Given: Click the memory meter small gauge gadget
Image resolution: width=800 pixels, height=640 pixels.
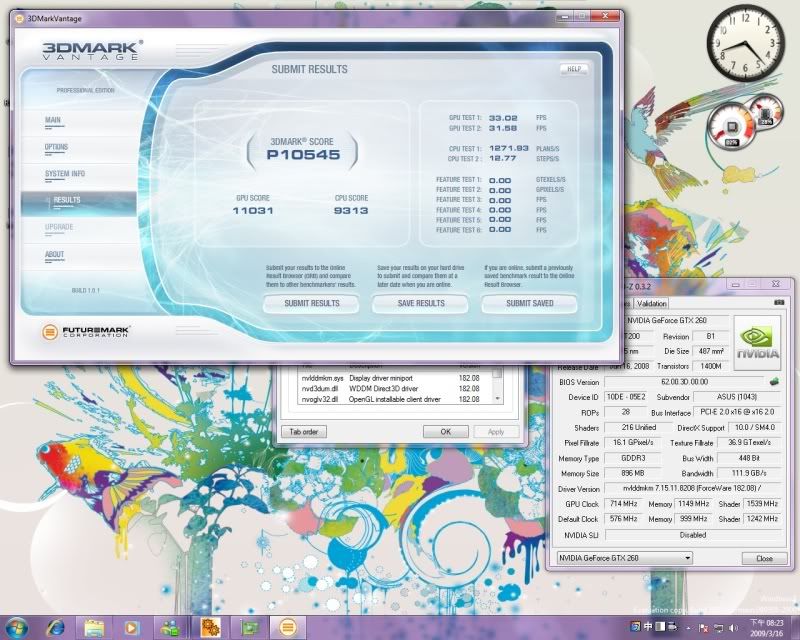Looking at the screenshot, I should (766, 111).
